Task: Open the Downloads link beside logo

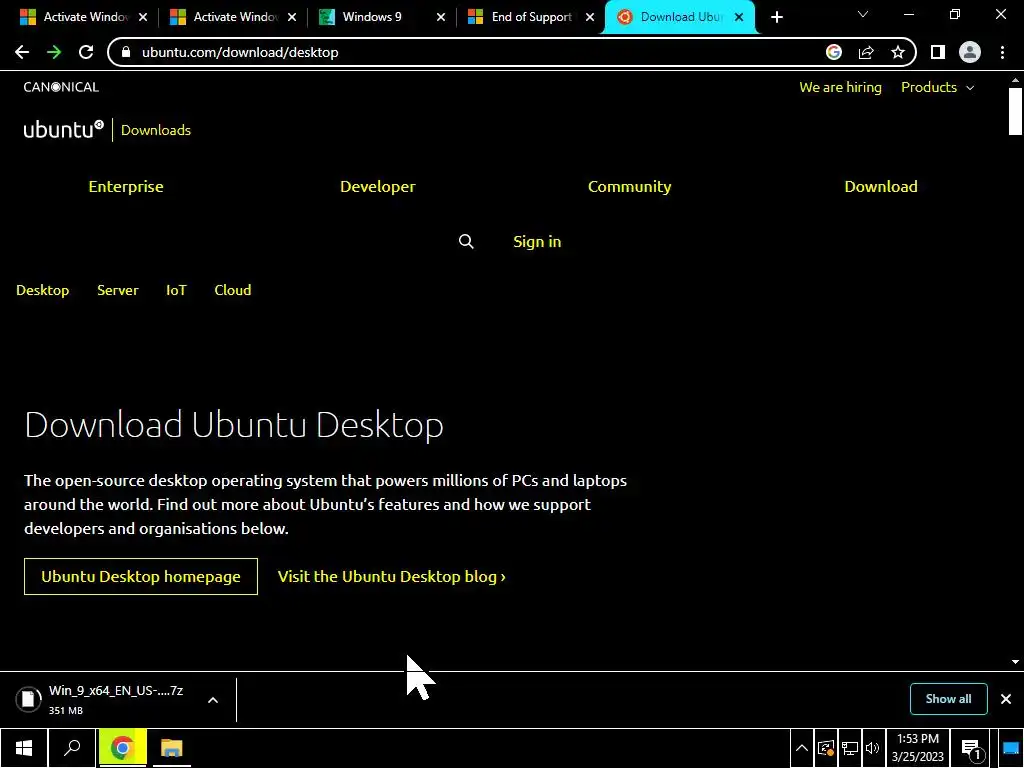Action: tap(155, 130)
